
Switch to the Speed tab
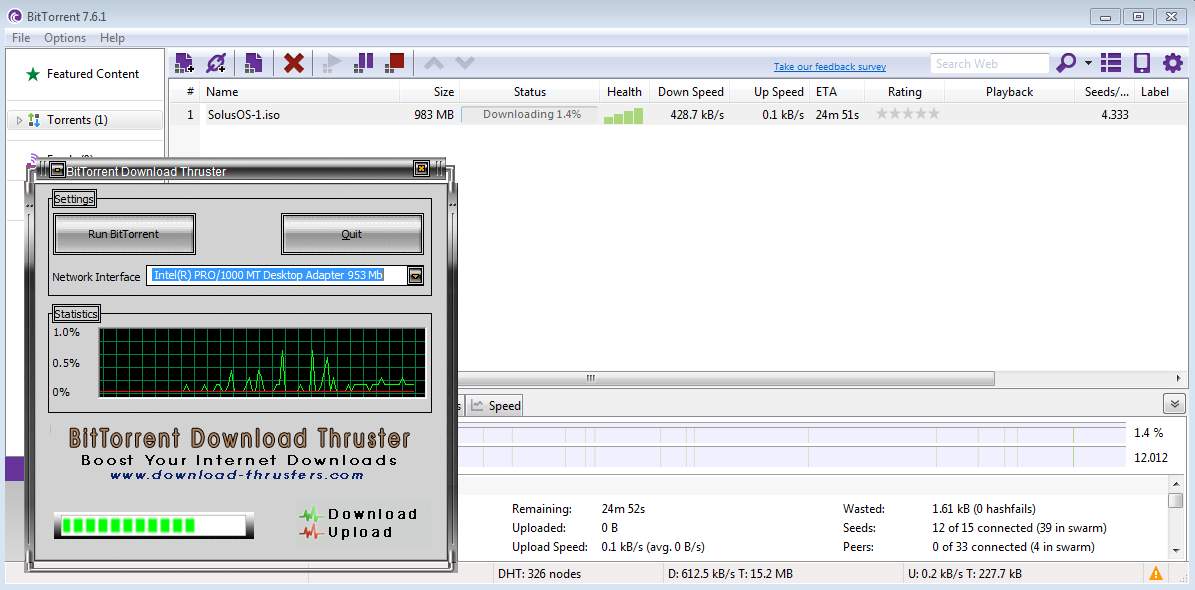(496, 405)
